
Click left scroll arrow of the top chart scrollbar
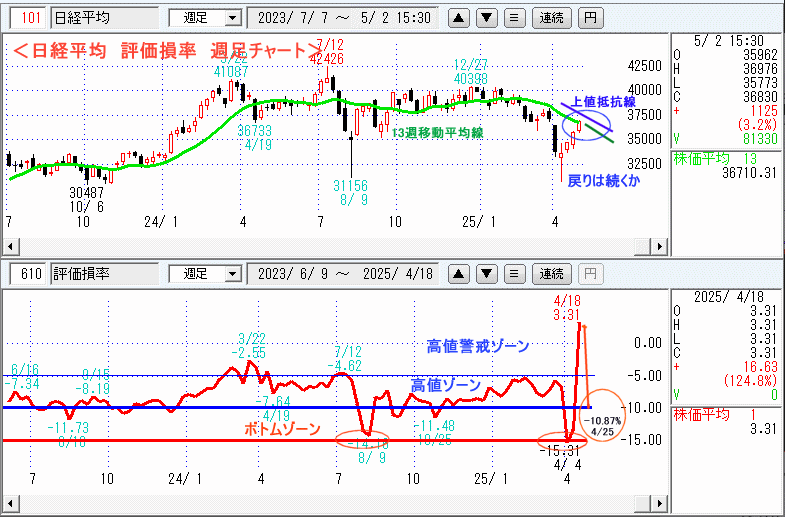pos(11,247)
